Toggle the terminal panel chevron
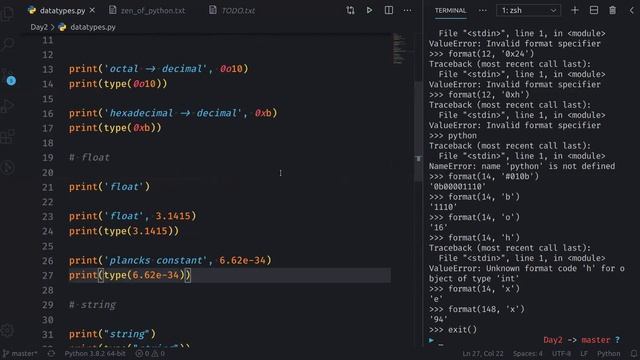 631,10
